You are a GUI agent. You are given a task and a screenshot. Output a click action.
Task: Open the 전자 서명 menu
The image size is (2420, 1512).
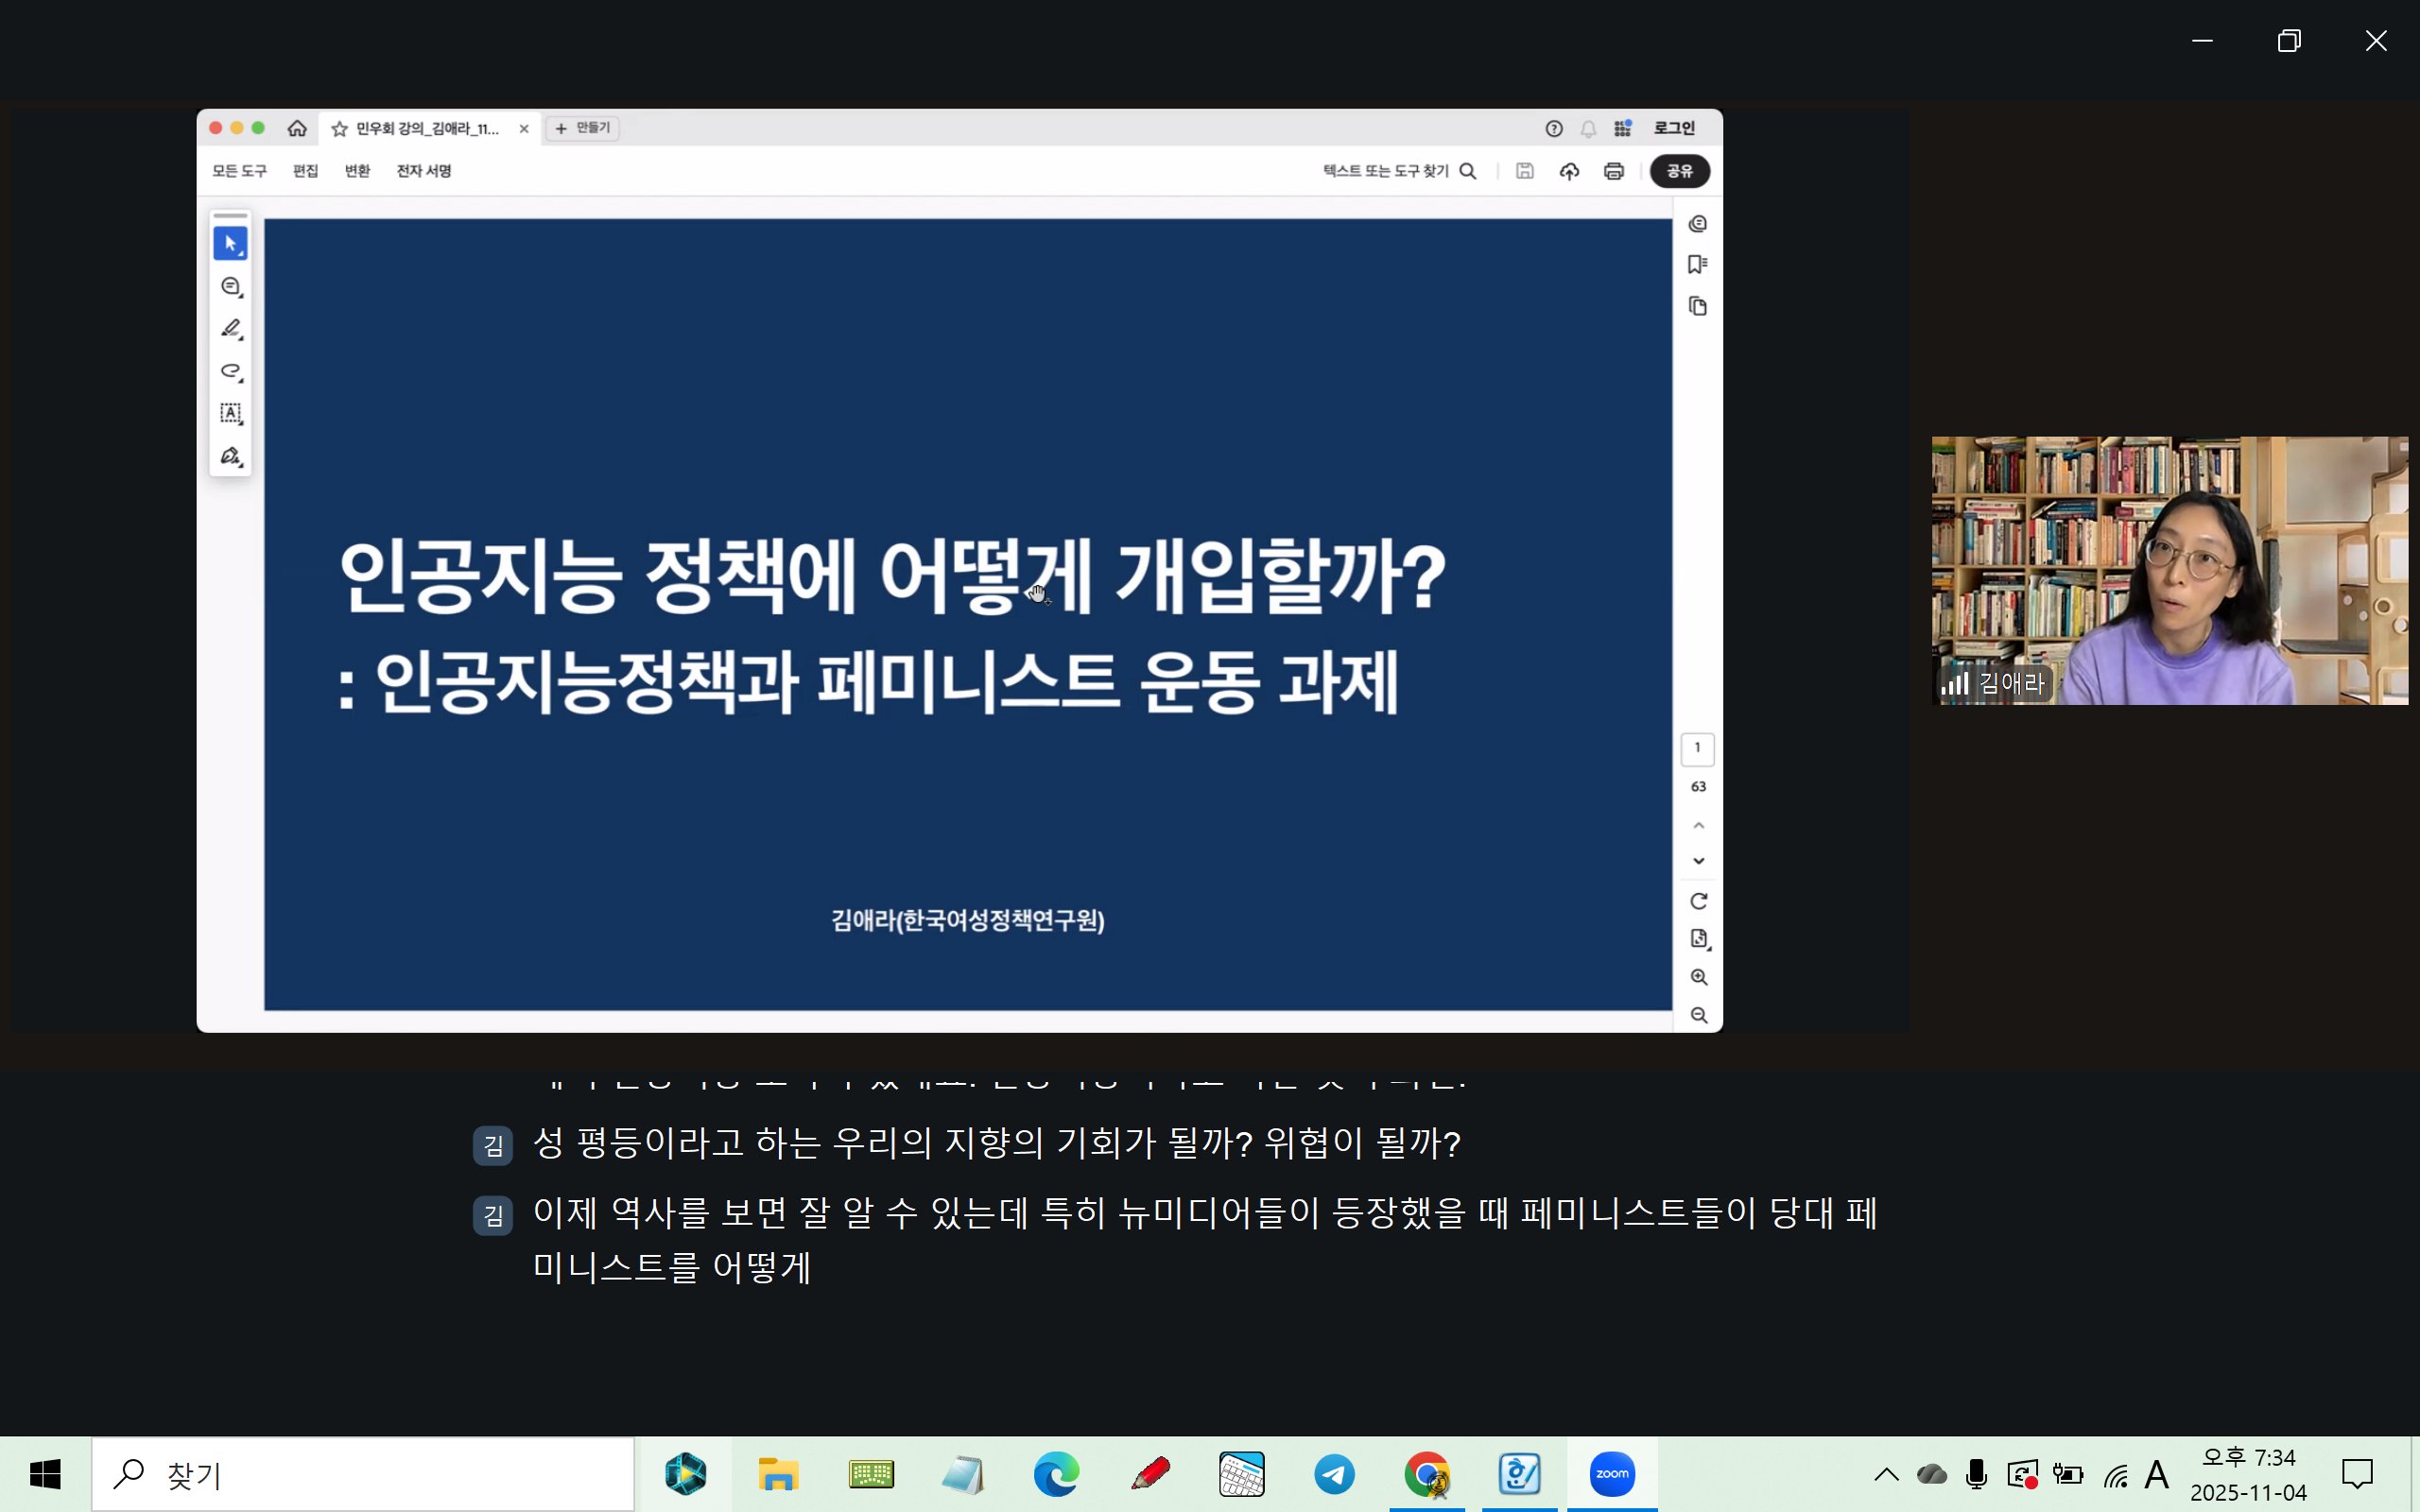[424, 171]
